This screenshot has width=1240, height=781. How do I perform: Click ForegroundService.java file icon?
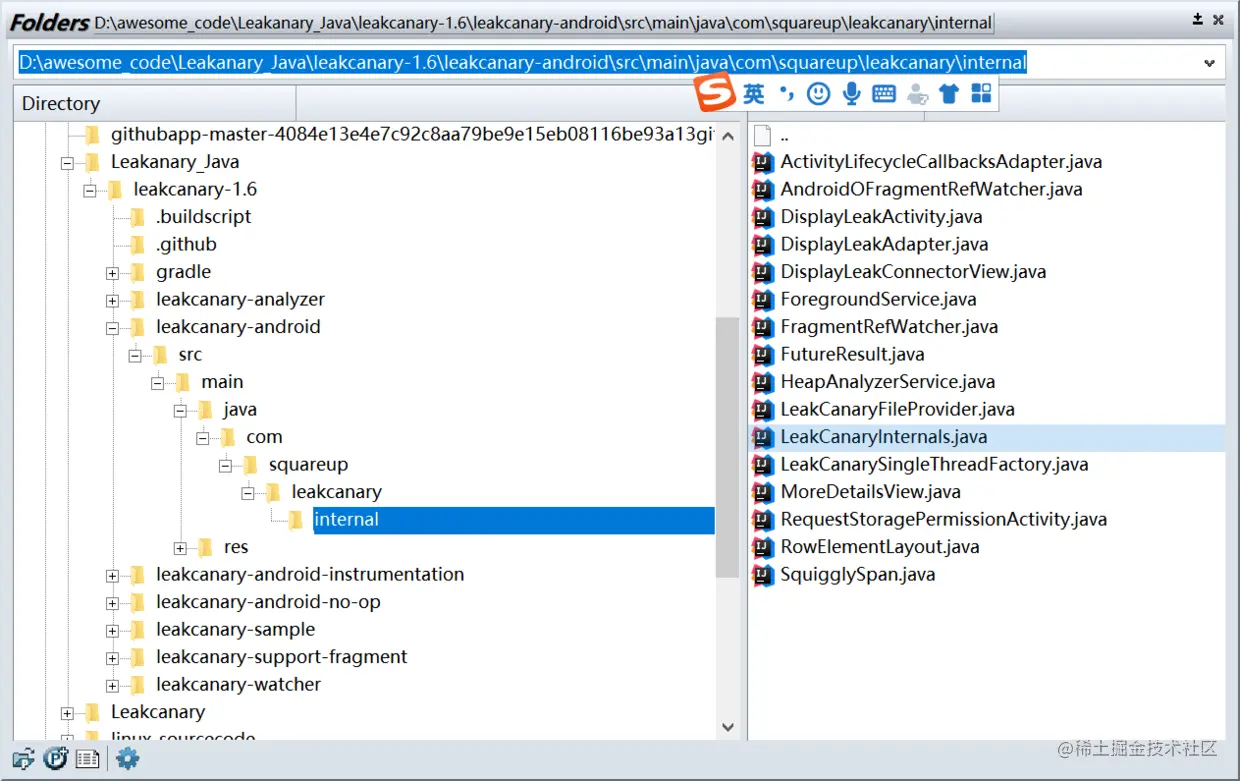(764, 299)
